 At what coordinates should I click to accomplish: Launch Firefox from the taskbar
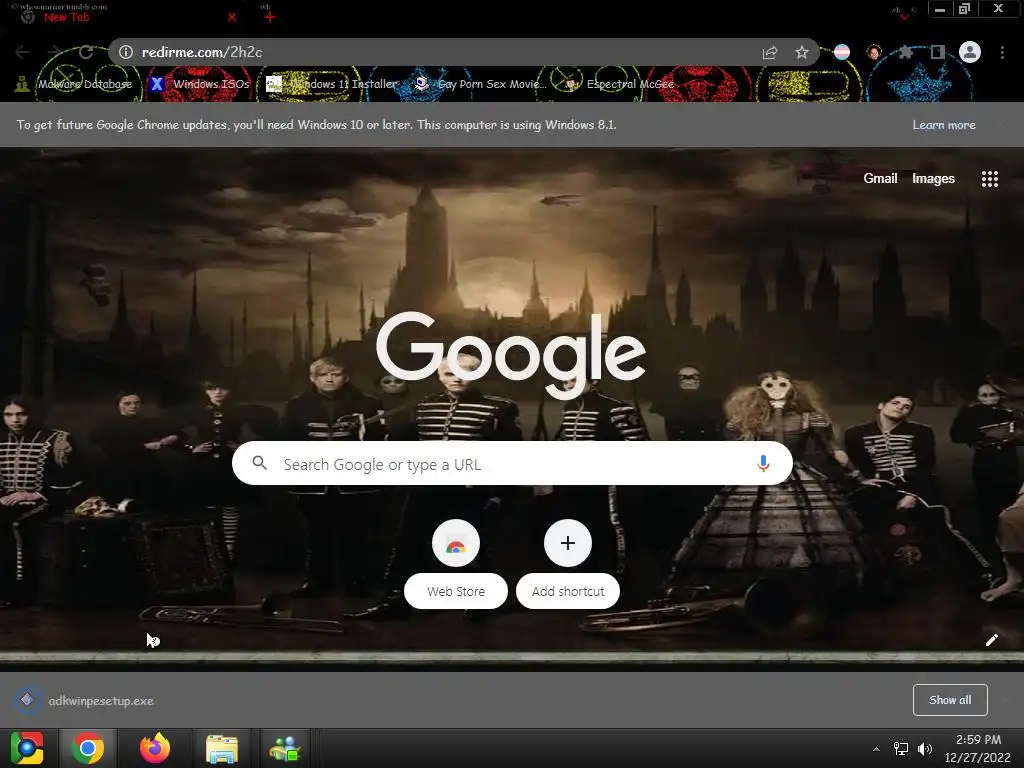pyautogui.click(x=155, y=748)
